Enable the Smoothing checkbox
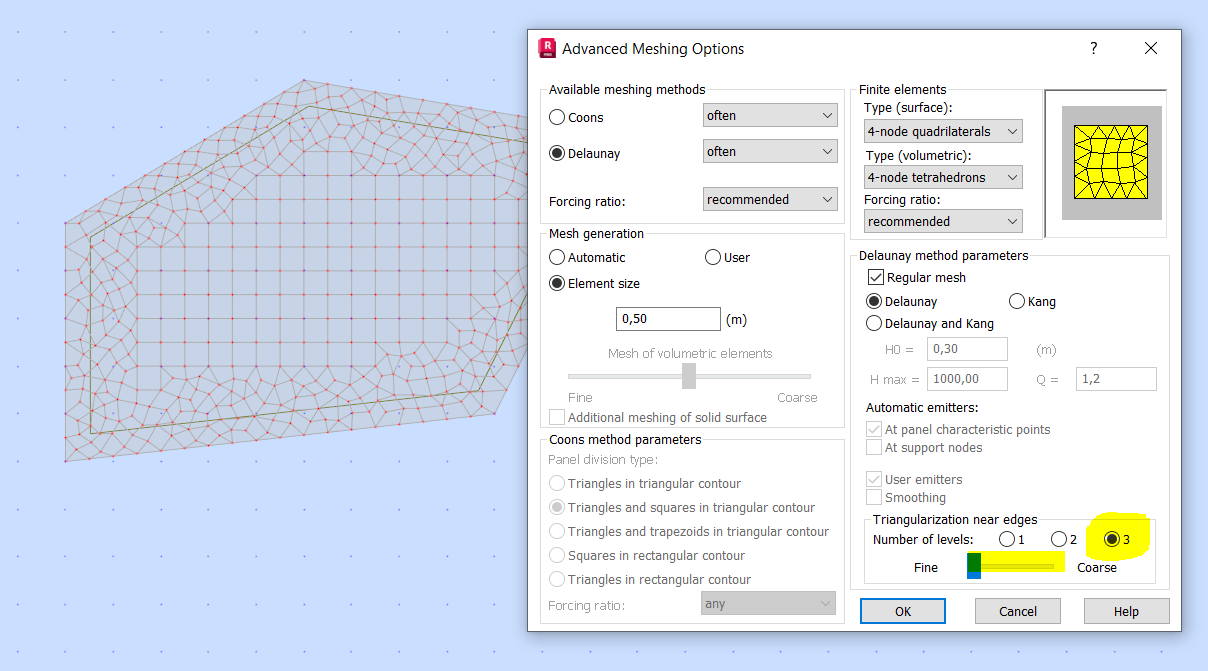 (x=873, y=497)
